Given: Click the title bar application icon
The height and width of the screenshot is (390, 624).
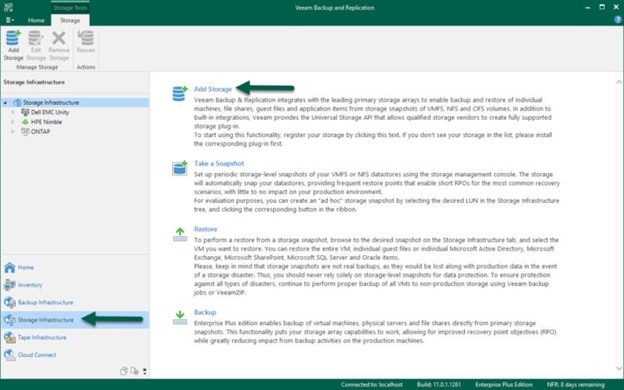Looking at the screenshot, I should click(8, 7).
